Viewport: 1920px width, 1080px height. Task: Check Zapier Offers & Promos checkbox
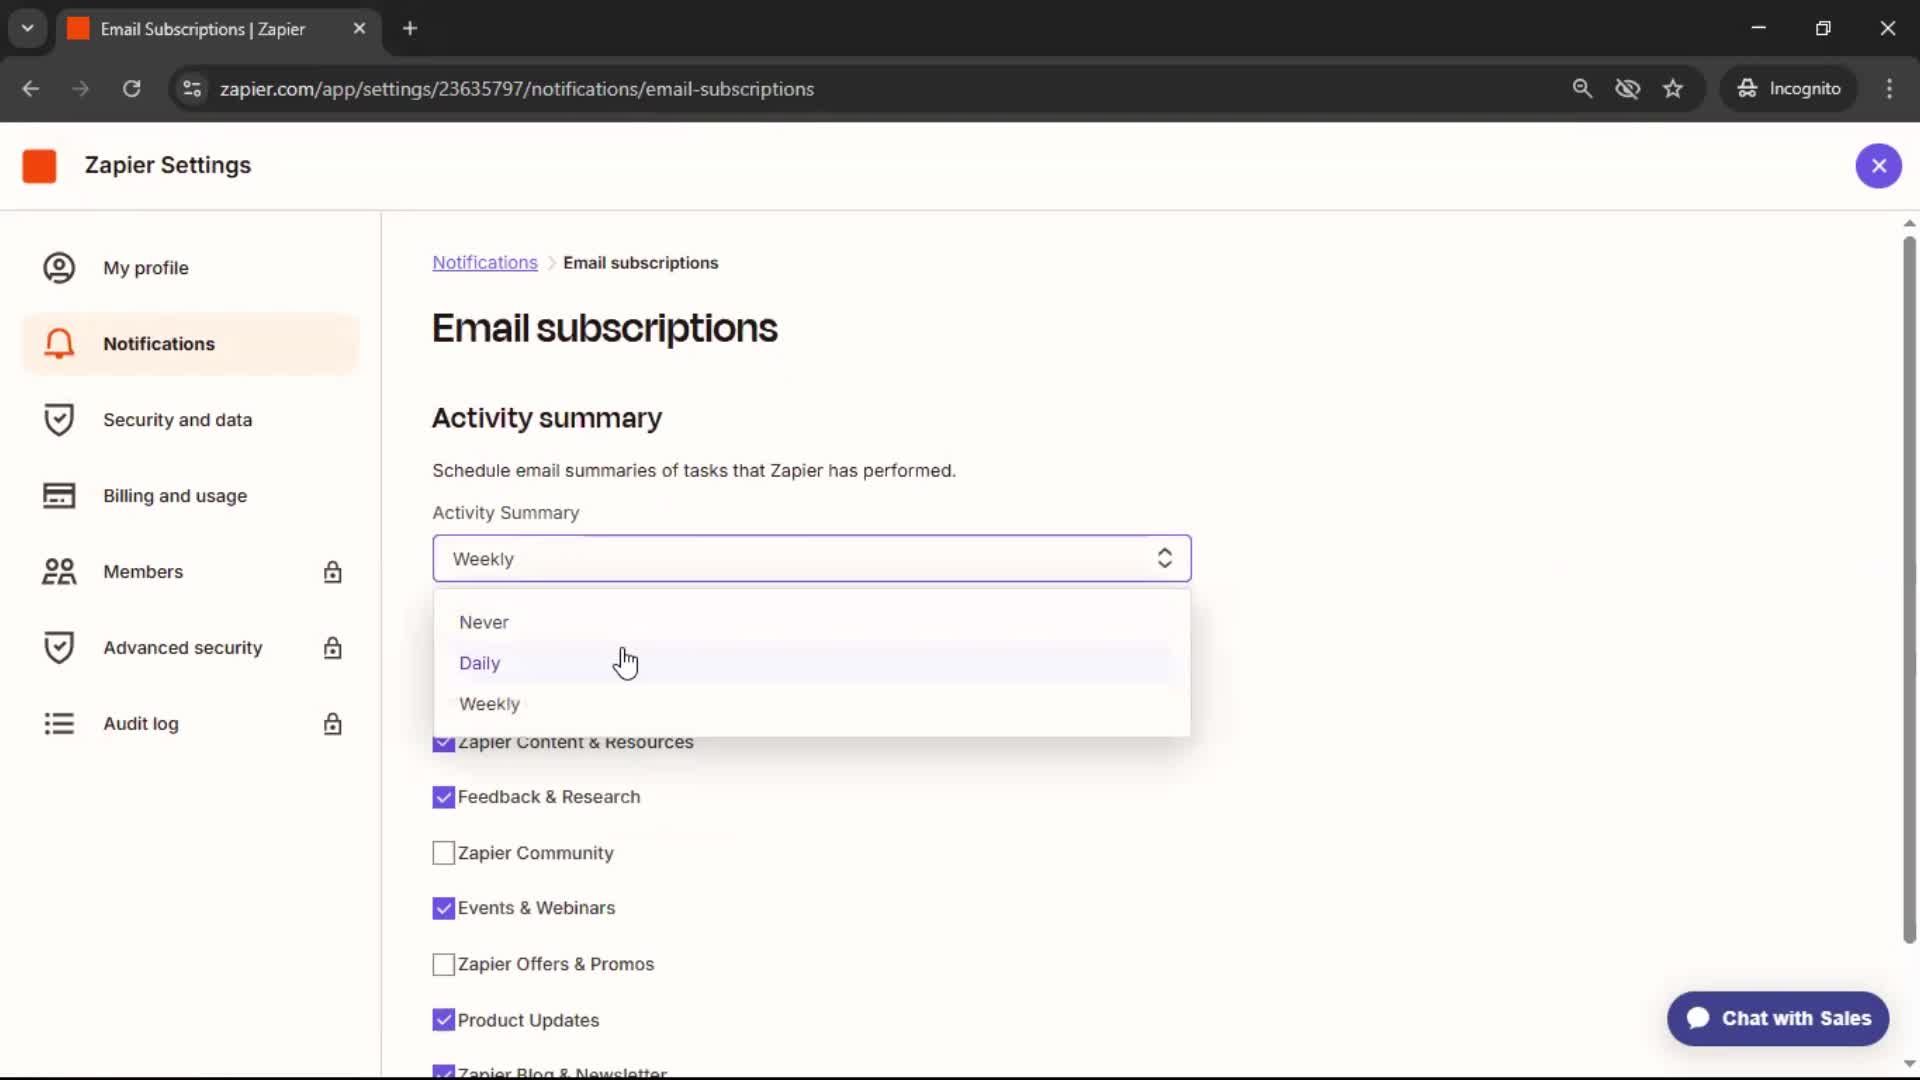point(443,964)
